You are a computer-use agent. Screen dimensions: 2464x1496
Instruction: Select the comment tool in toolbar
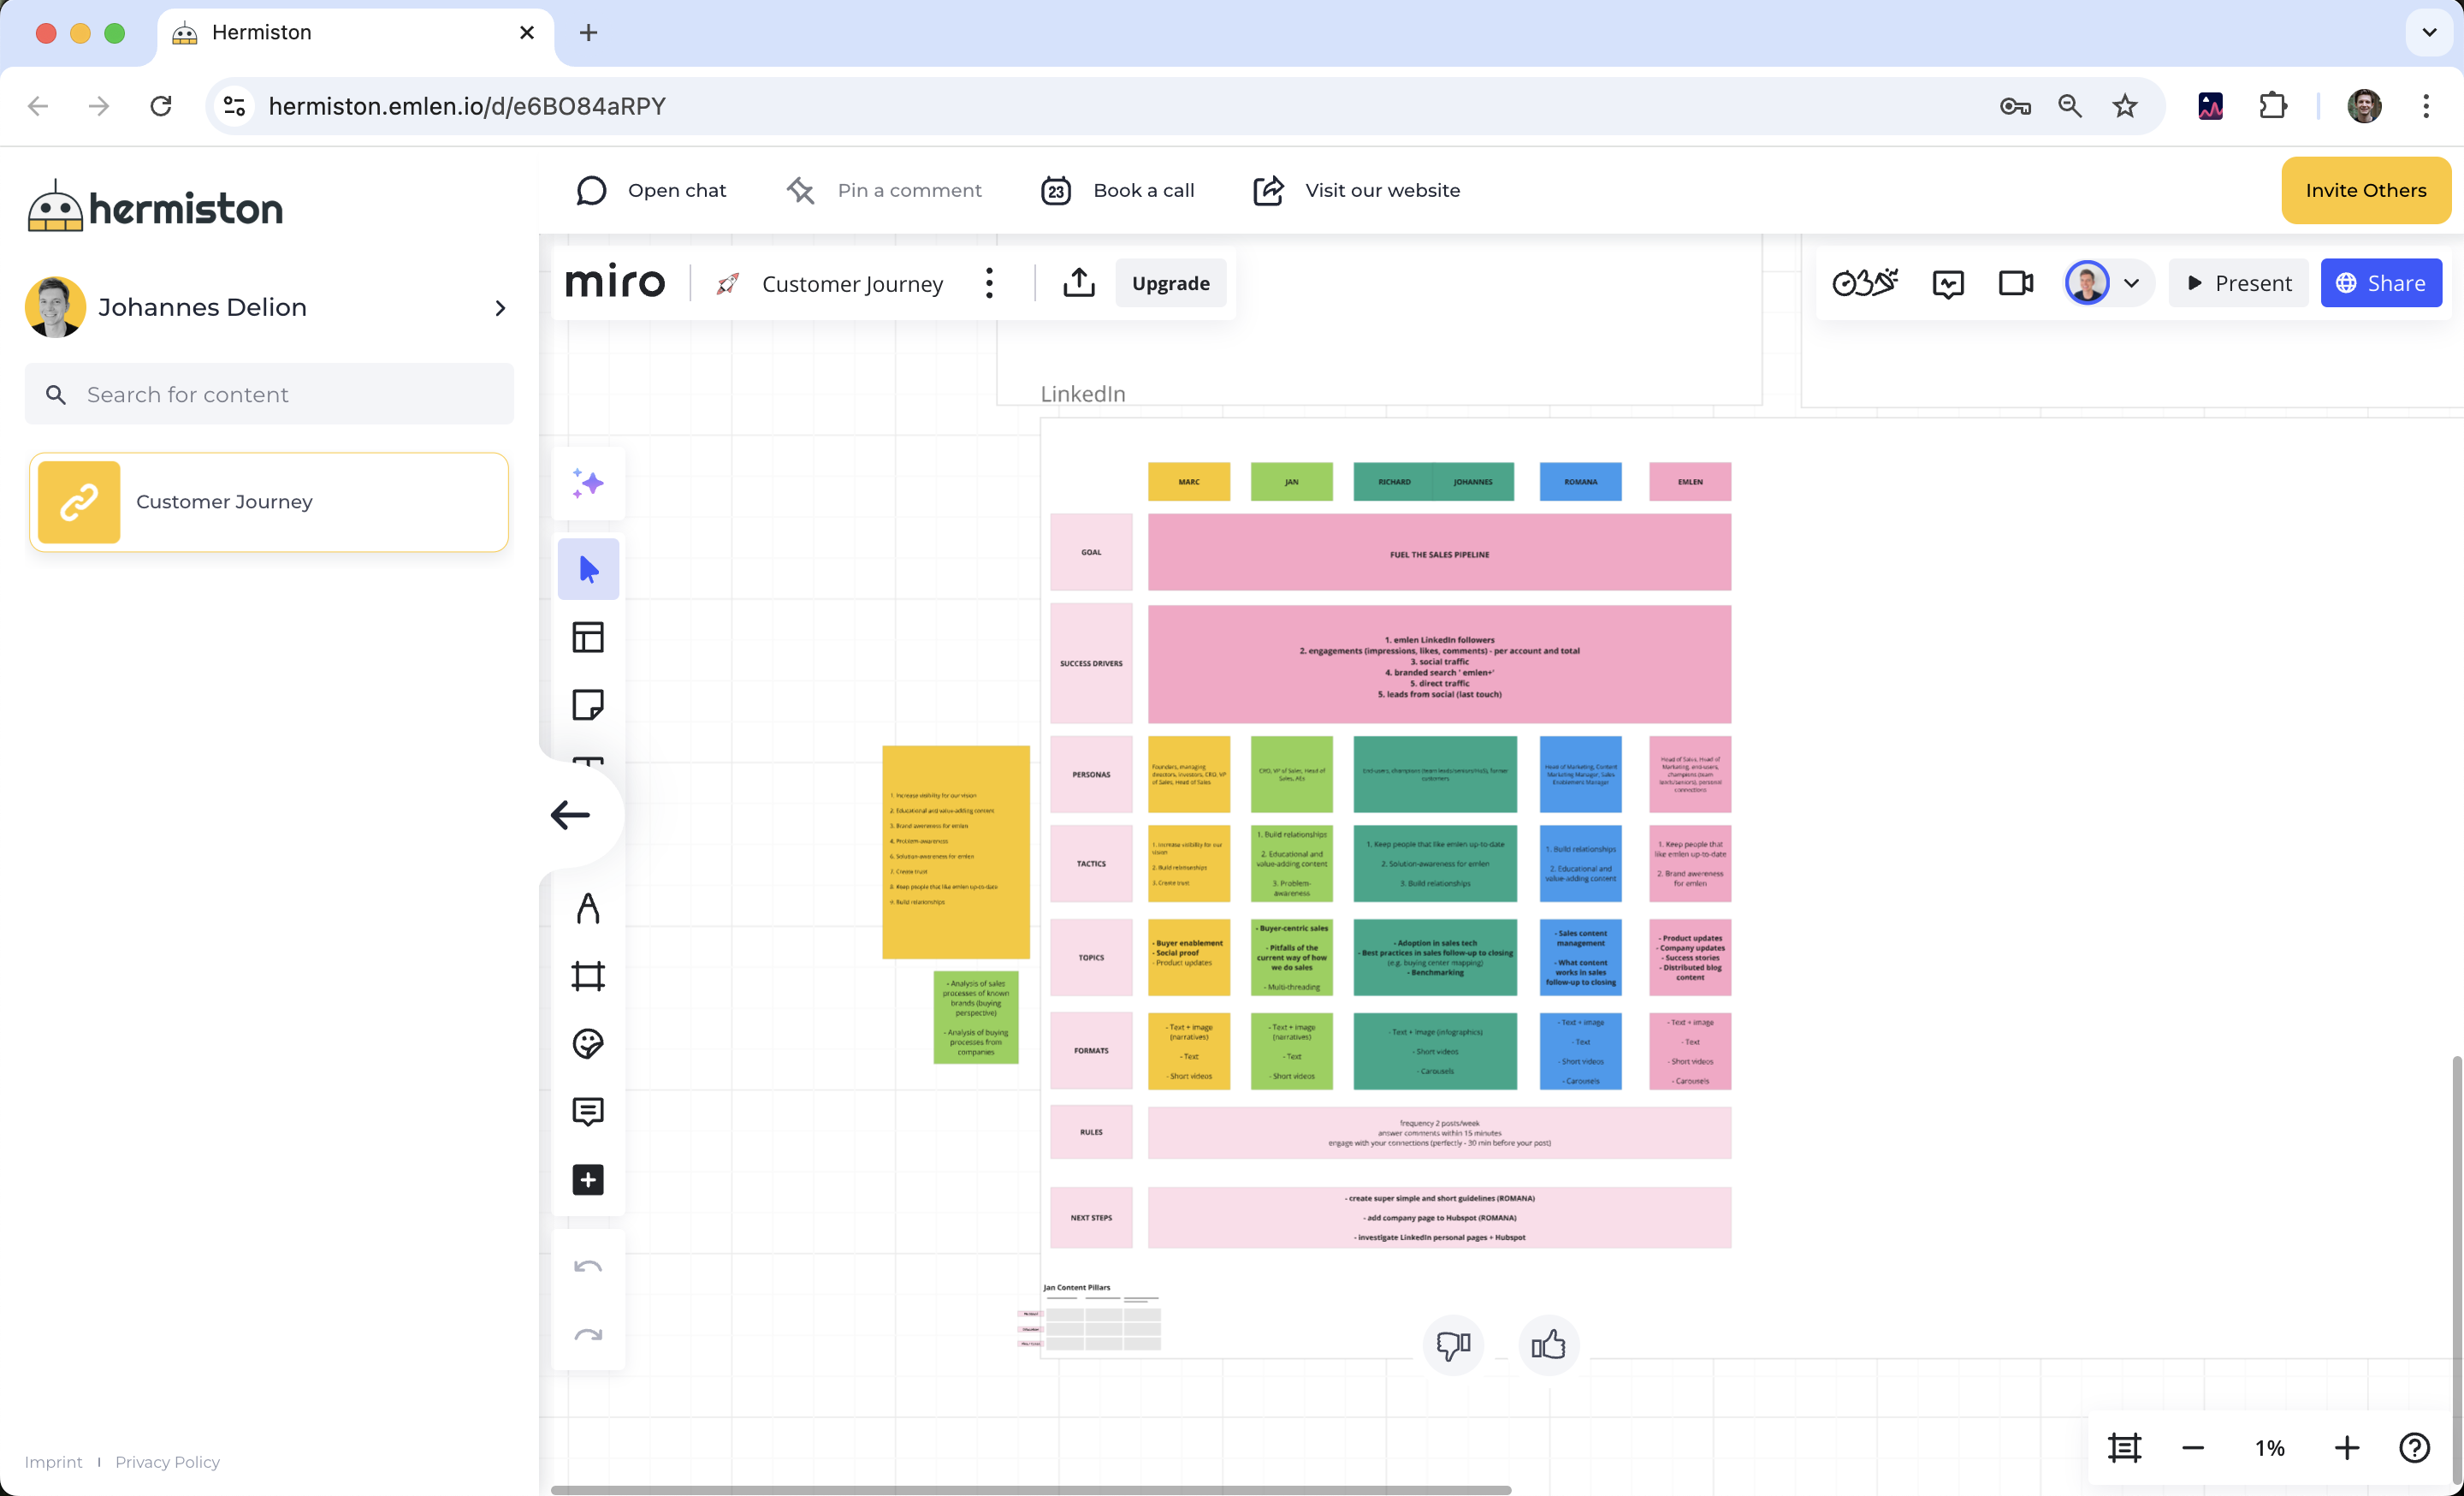pos(588,1111)
